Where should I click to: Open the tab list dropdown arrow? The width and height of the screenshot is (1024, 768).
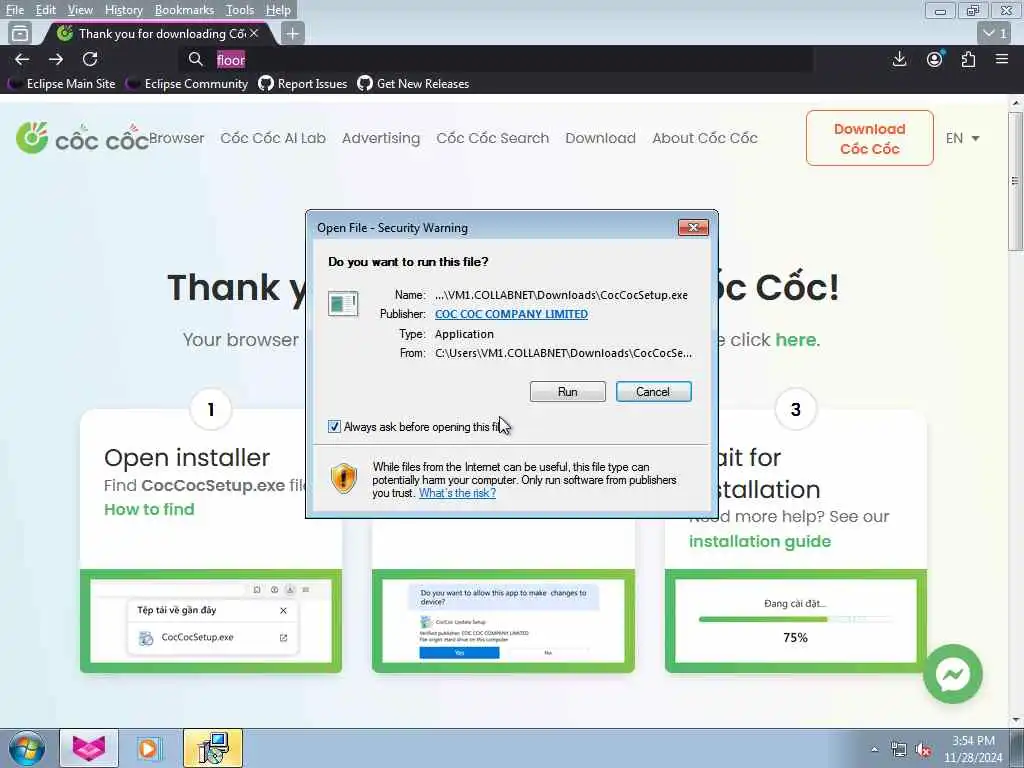[995, 33]
